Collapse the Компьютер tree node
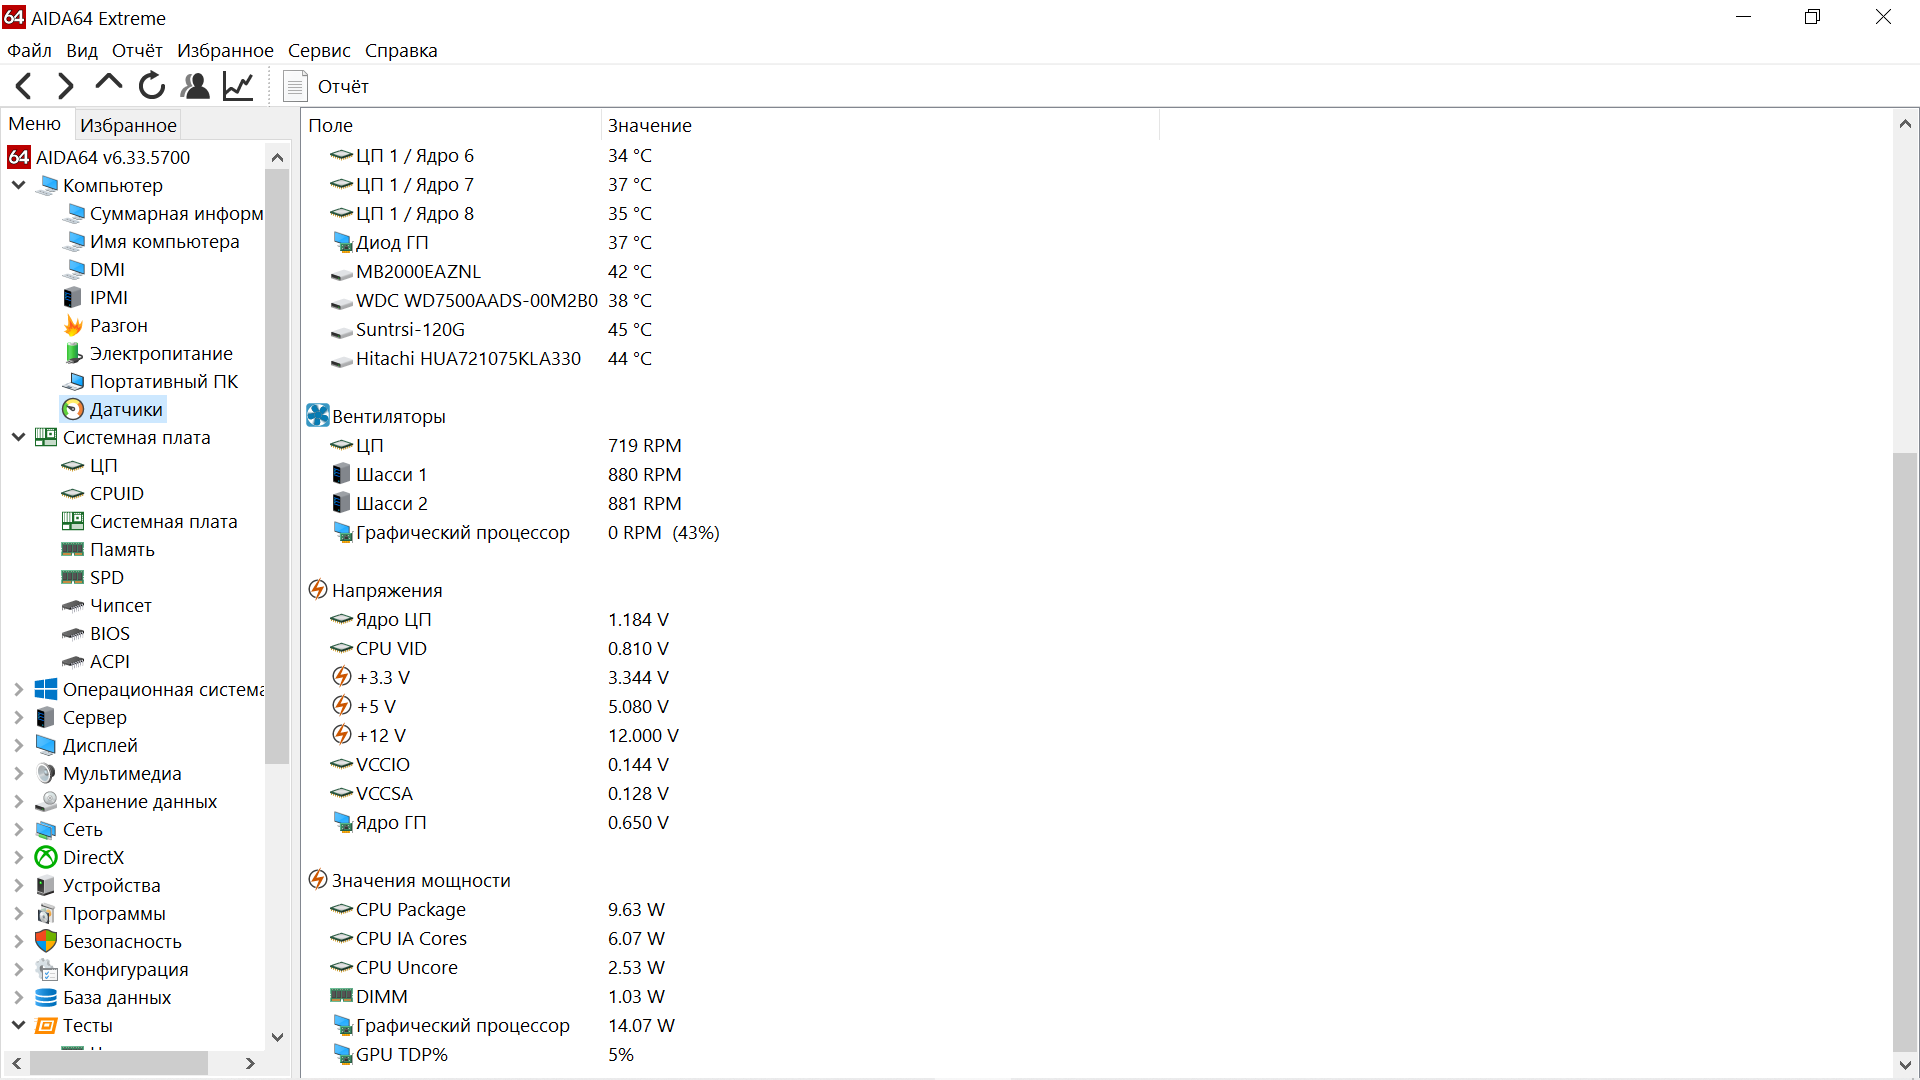Image resolution: width=1920 pixels, height=1080 pixels. (18, 186)
